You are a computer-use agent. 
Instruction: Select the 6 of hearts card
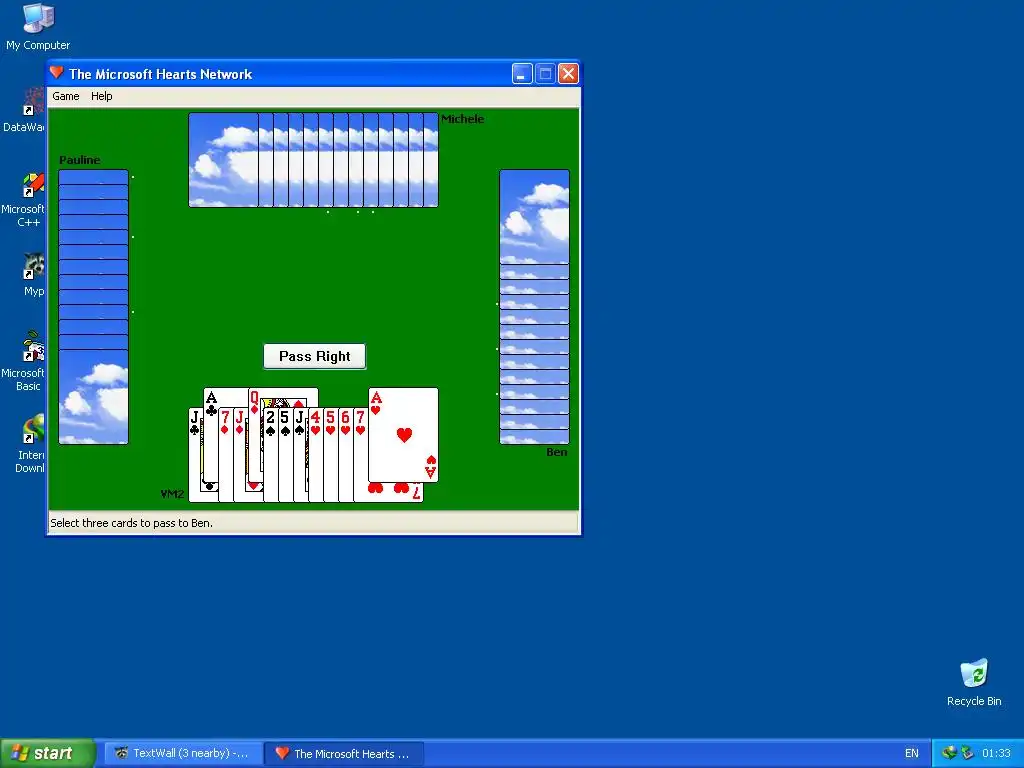coord(345,455)
